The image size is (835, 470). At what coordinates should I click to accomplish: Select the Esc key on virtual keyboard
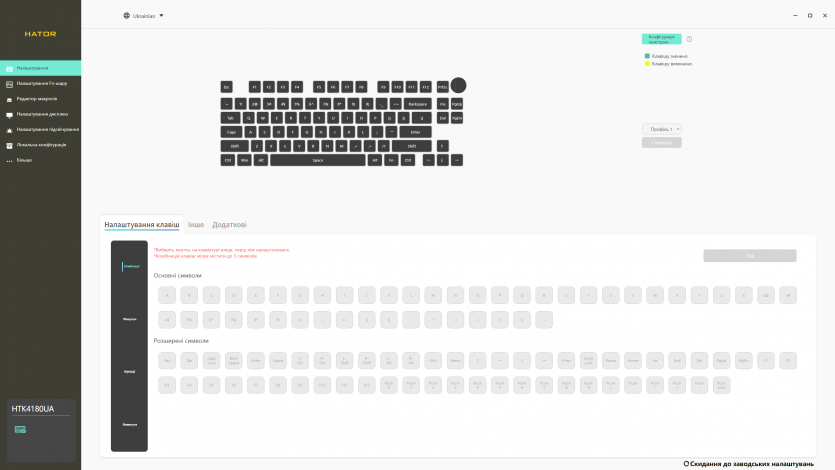point(227,87)
